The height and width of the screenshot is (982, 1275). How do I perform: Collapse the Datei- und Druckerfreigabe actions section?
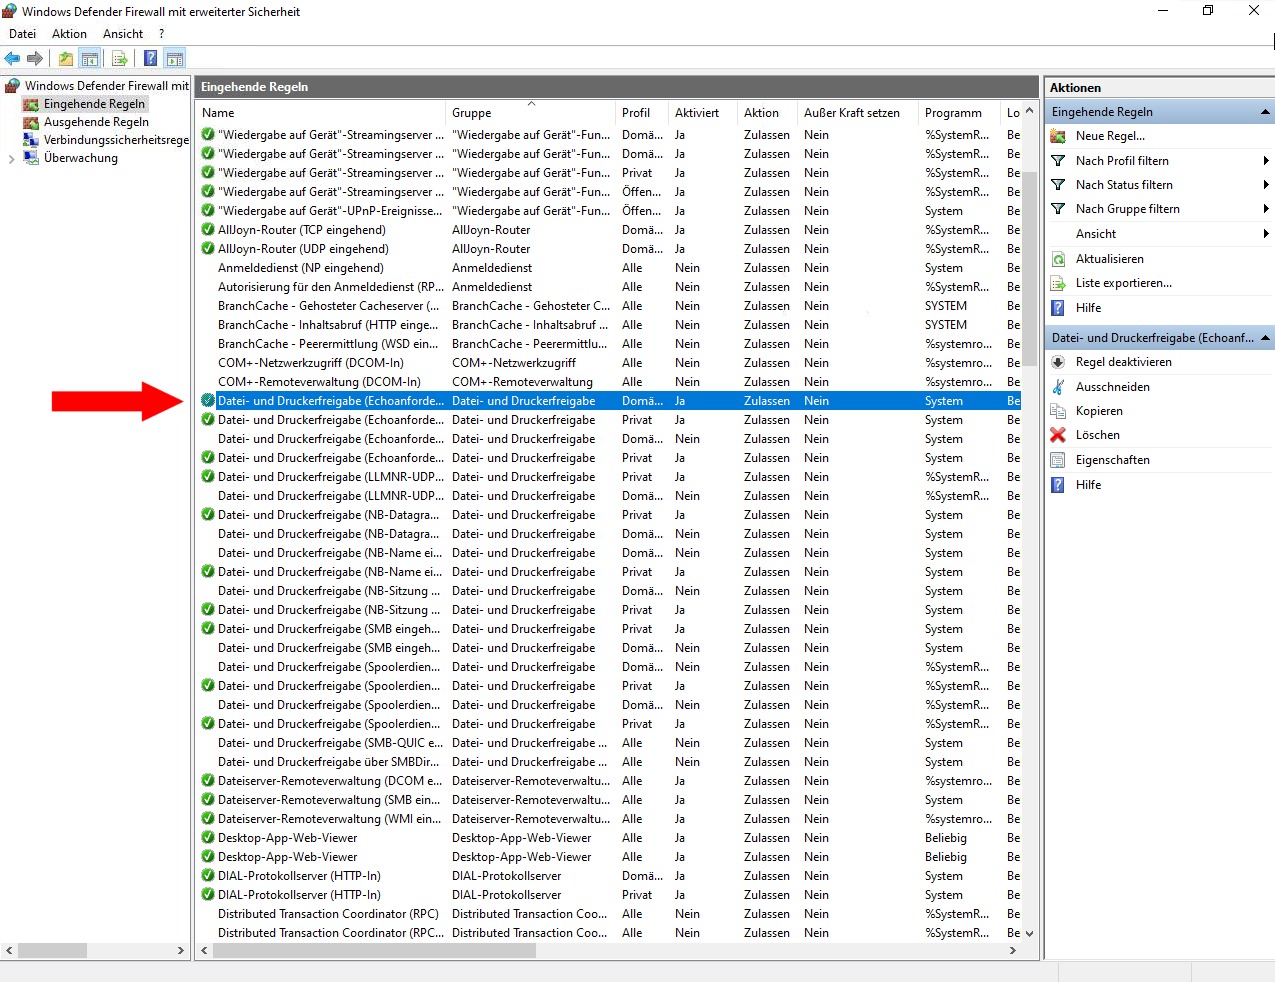[1265, 338]
